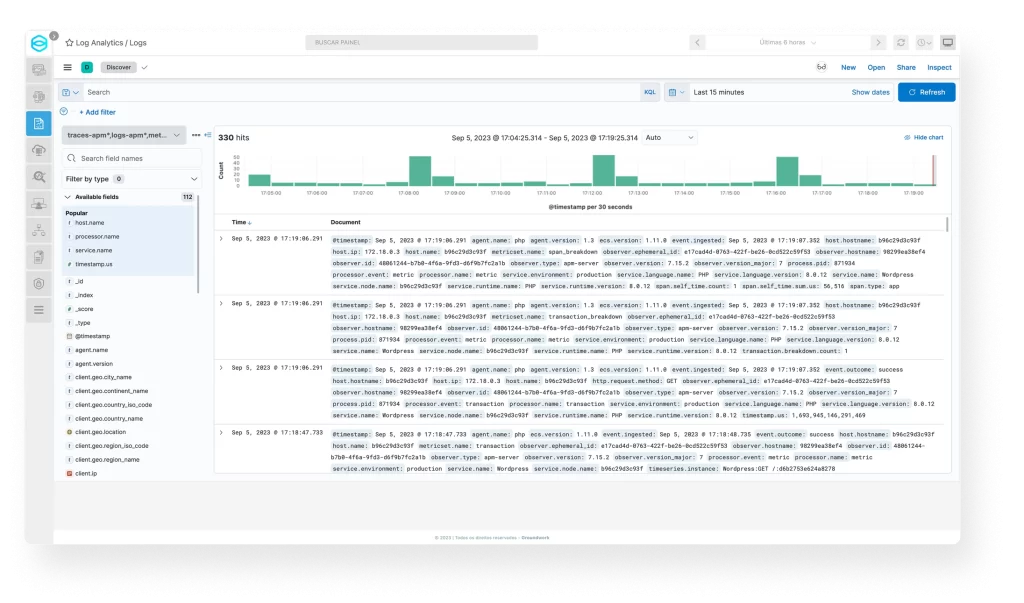The width and height of the screenshot is (1024, 603).
Task: Click the sidebar security shield icon
Action: coord(39,283)
